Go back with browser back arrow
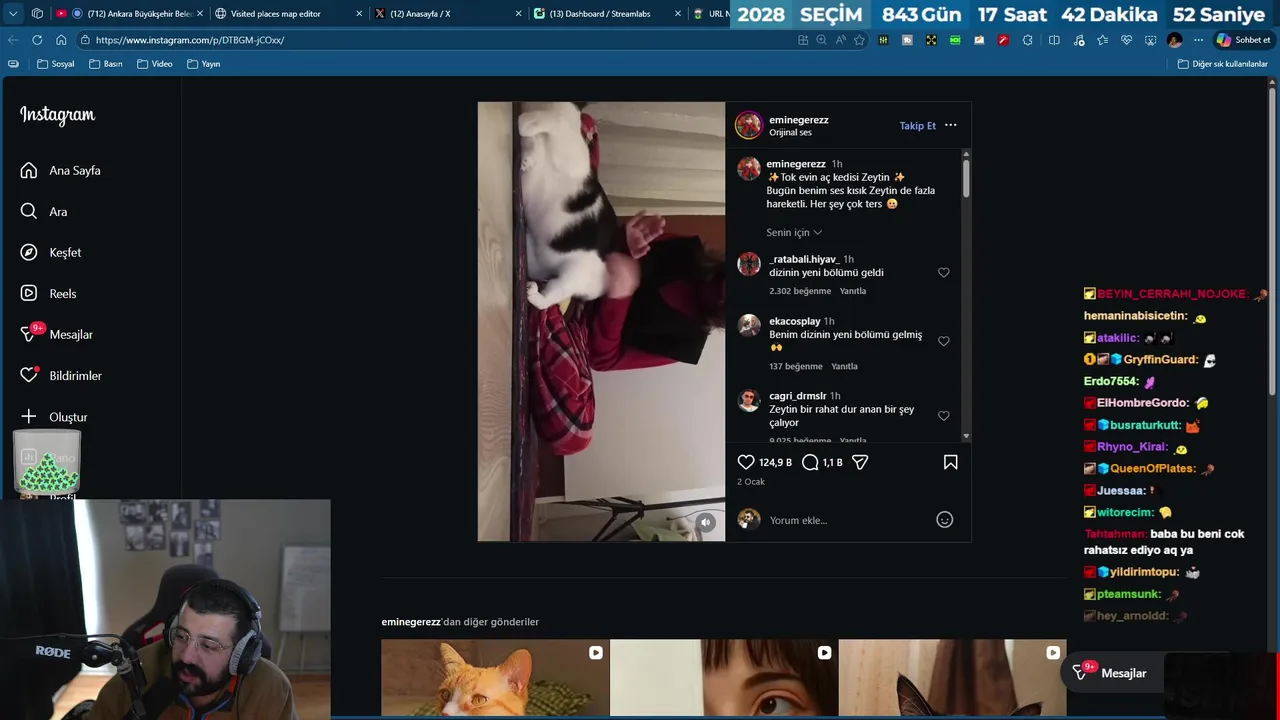Screen dimensions: 1280x720 click(13, 40)
